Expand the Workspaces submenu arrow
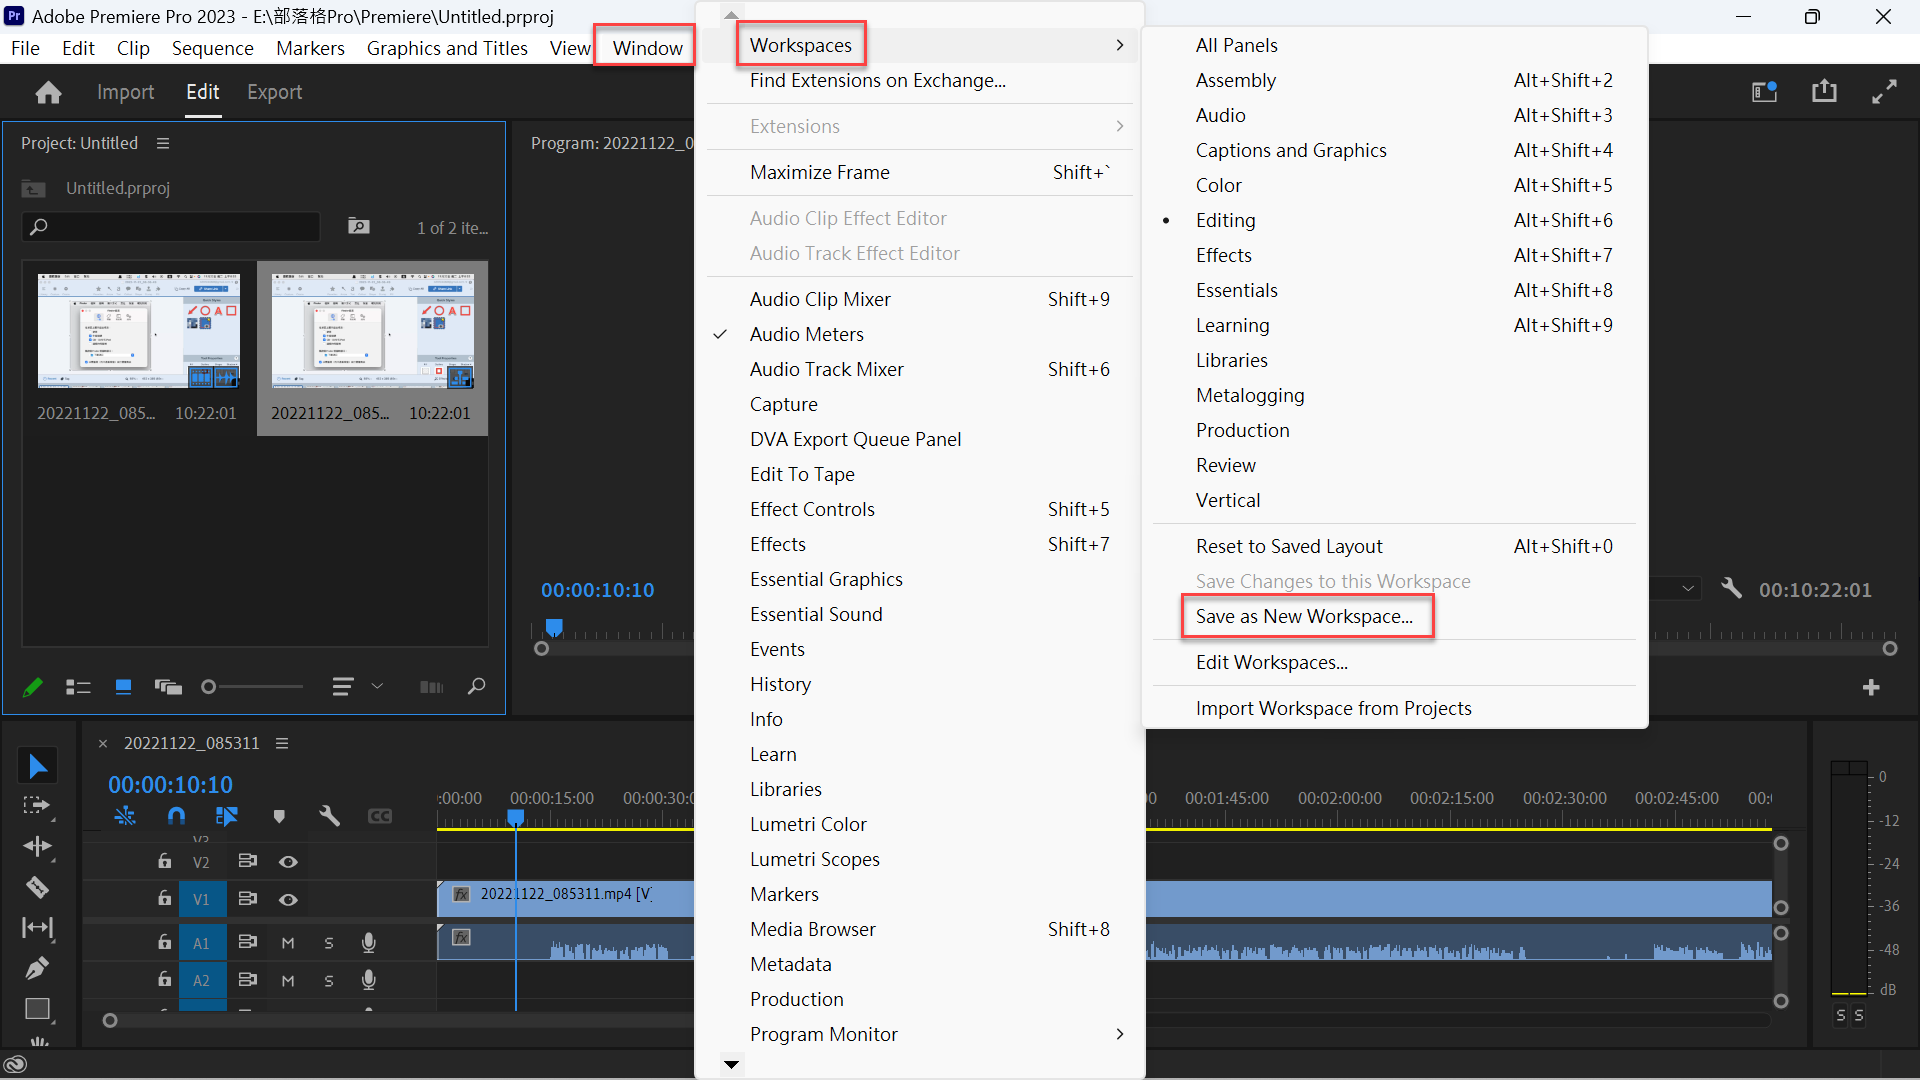Viewport: 1920px width, 1080px height. (x=1120, y=45)
